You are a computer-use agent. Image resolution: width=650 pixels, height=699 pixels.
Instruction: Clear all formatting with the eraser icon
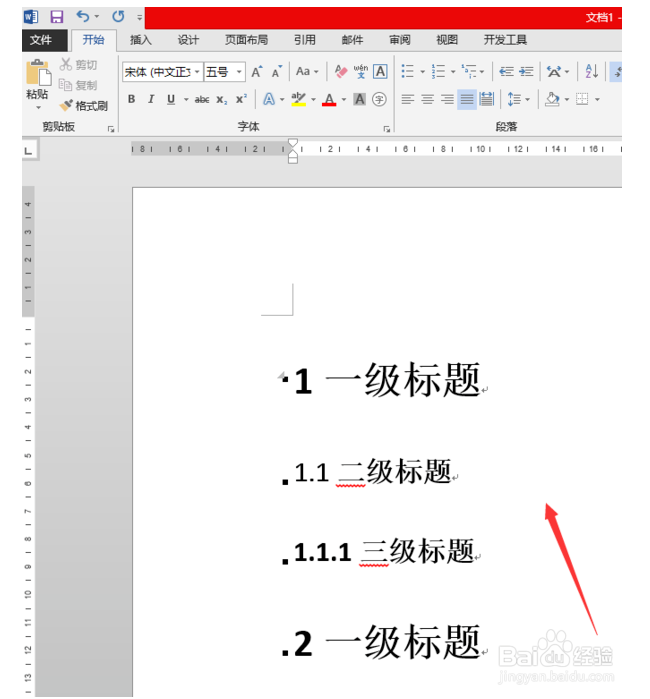point(341,71)
